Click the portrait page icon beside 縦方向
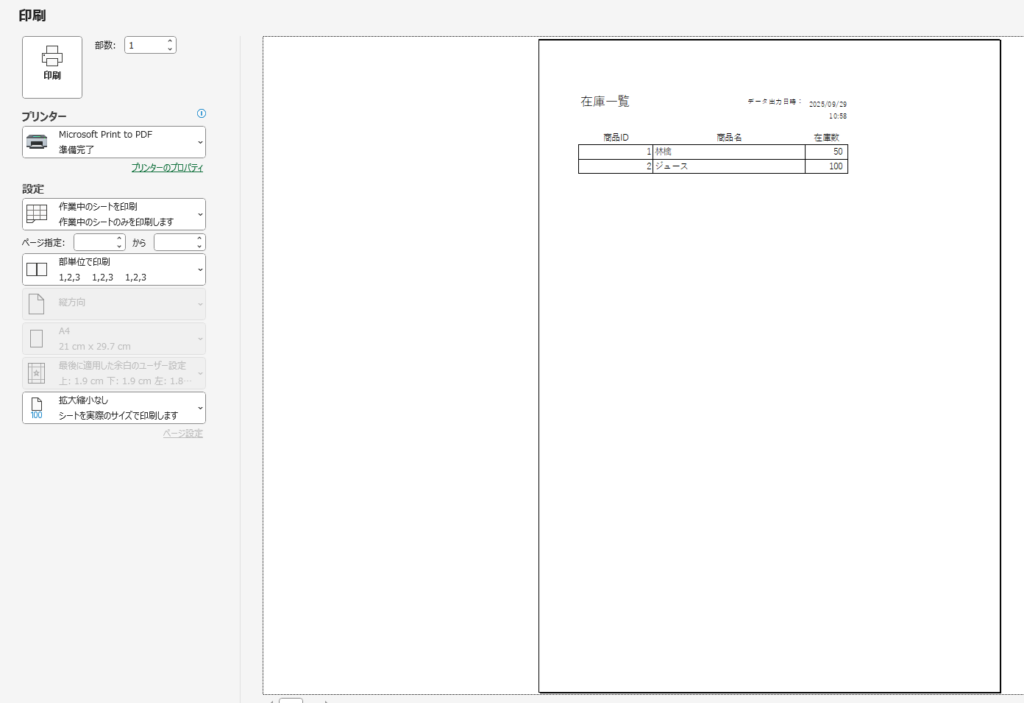 pyautogui.click(x=36, y=304)
